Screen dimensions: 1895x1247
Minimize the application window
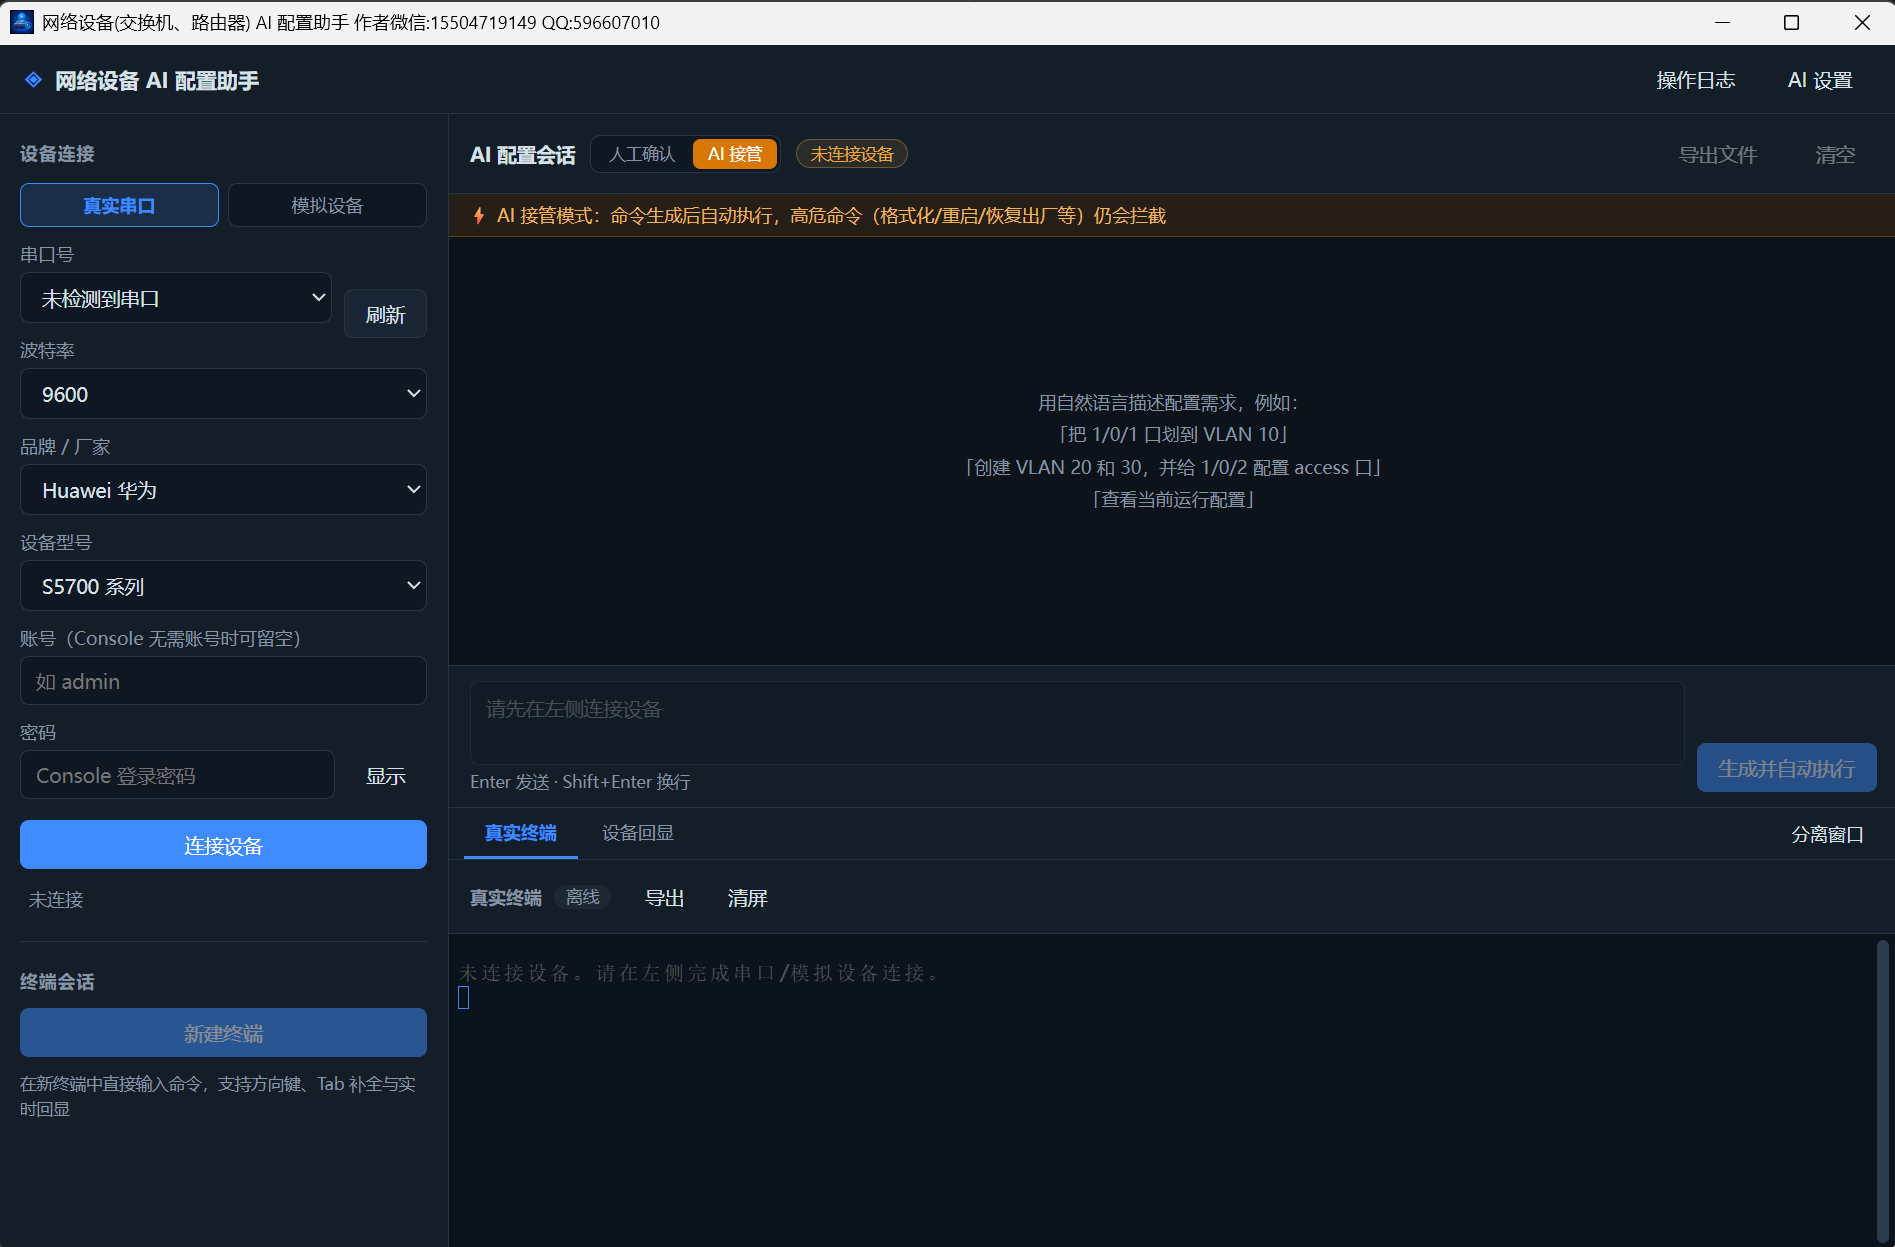click(1722, 22)
